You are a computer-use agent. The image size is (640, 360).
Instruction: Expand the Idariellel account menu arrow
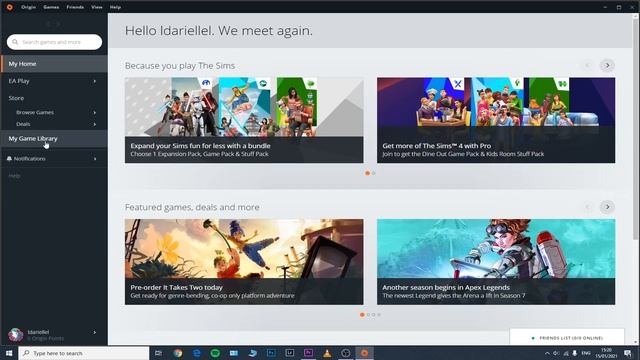(x=95, y=333)
